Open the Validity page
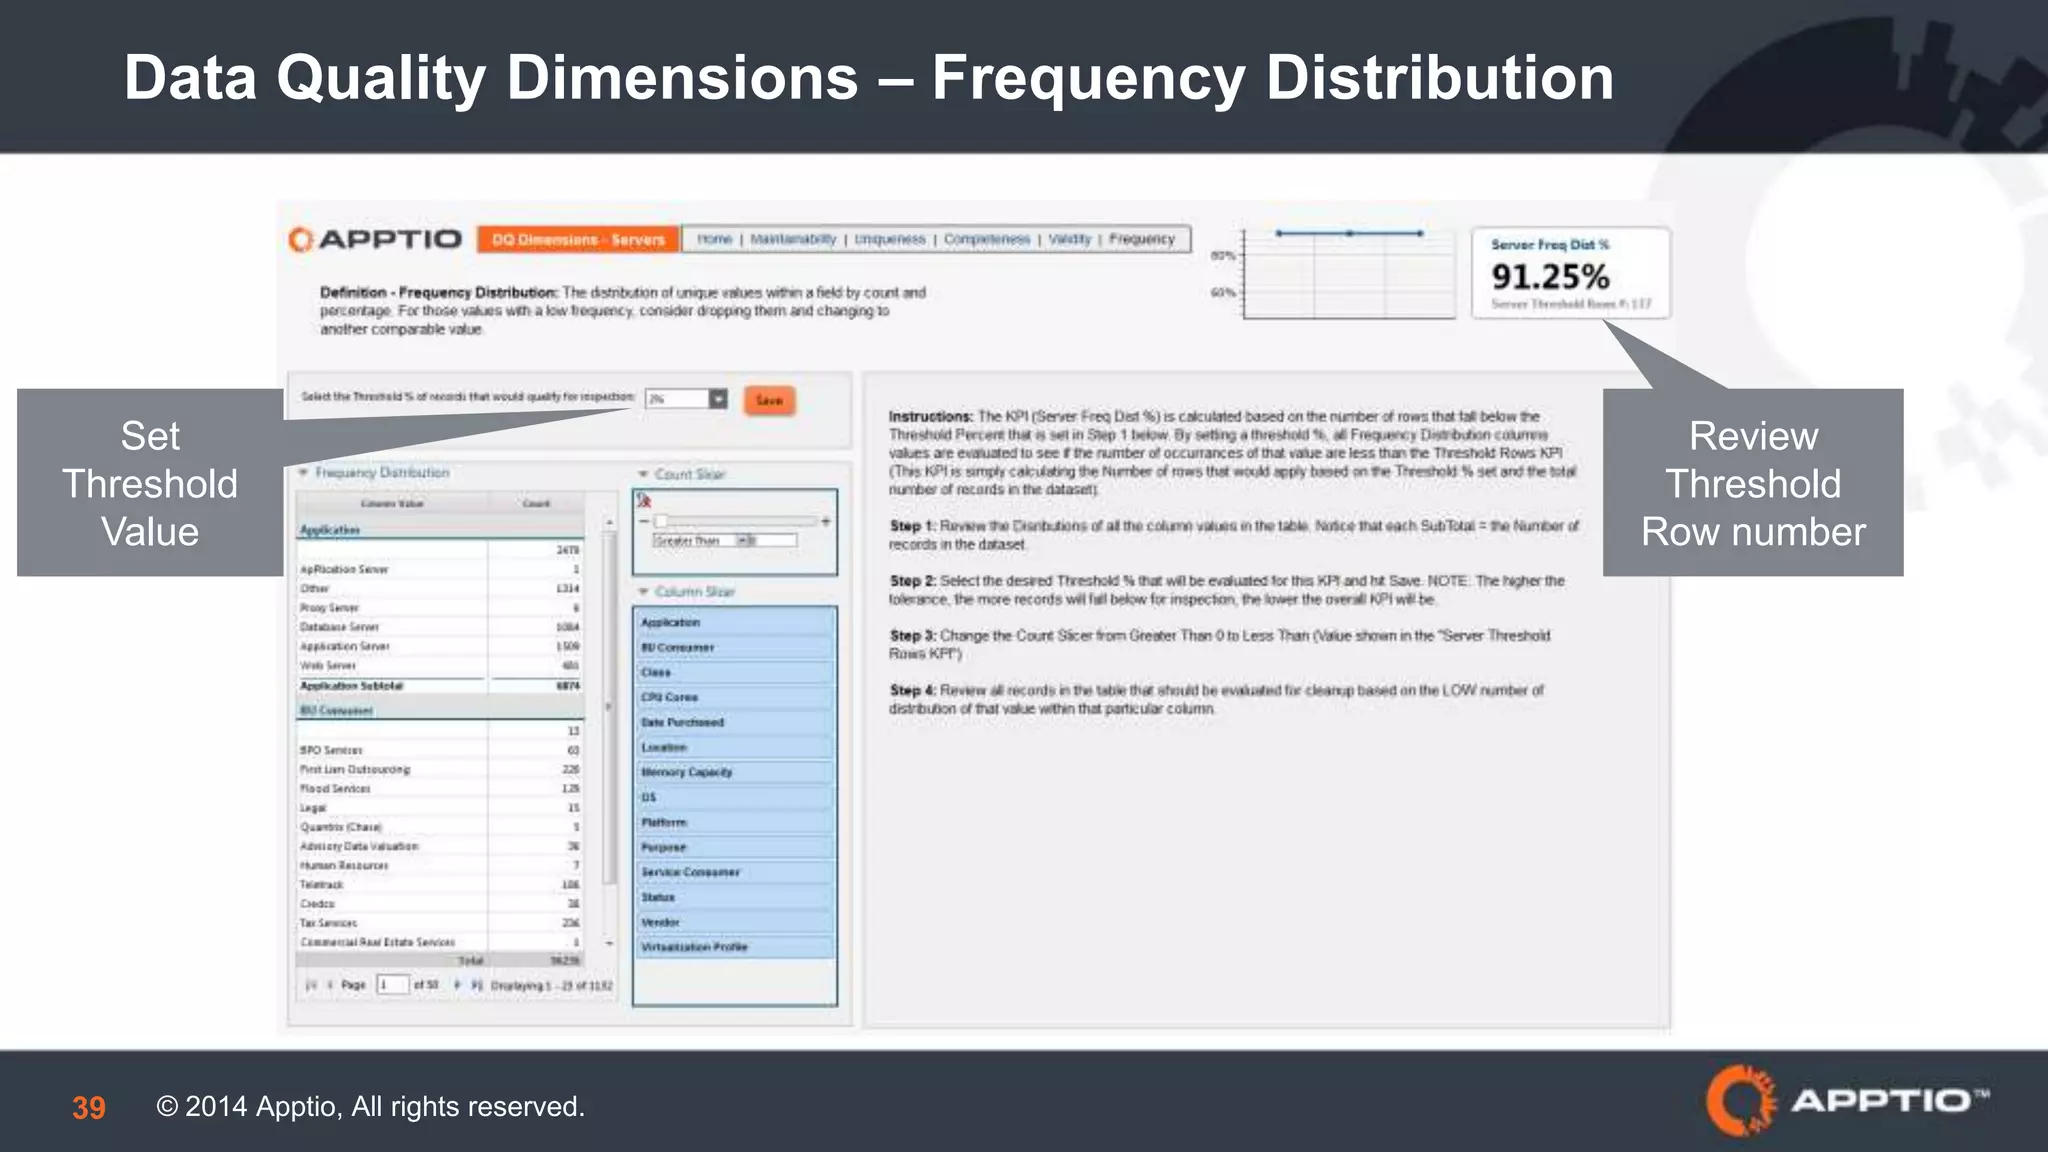This screenshot has height=1152, width=2048. [1069, 239]
